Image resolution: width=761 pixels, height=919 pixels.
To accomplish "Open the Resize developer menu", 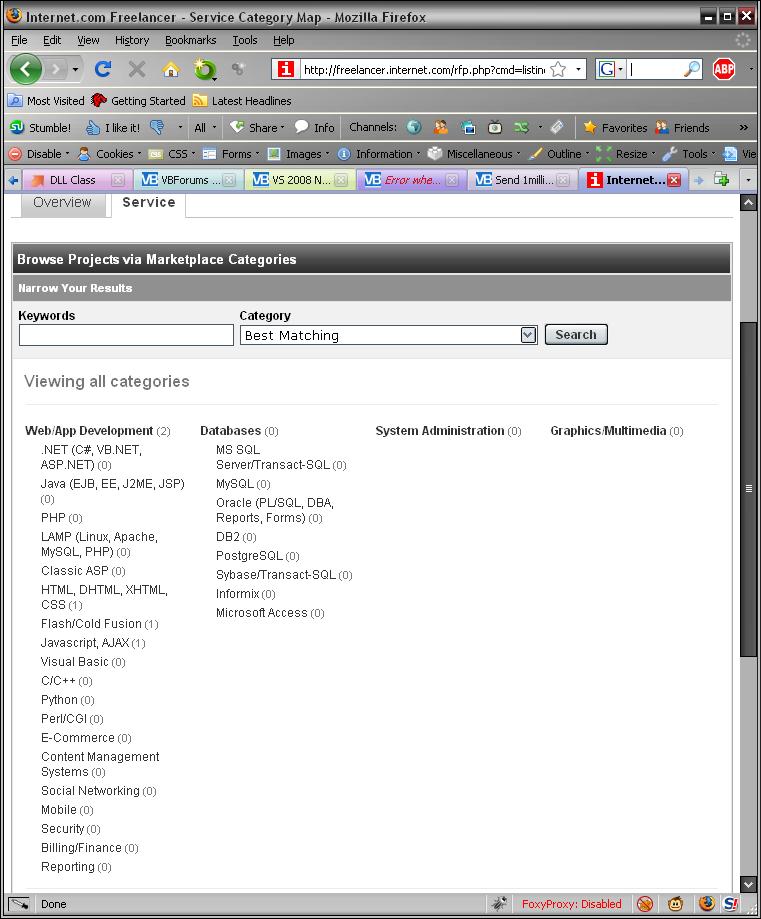I will 626,154.
